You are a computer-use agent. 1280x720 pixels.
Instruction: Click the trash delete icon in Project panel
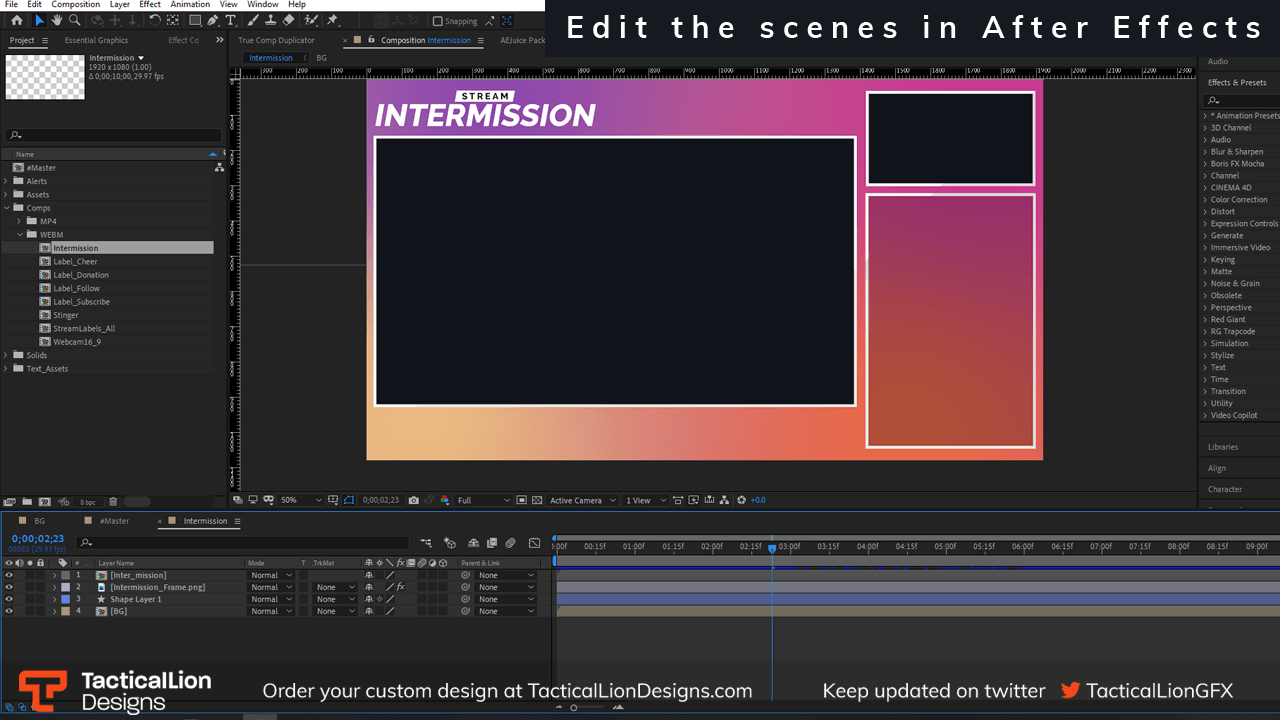113,501
